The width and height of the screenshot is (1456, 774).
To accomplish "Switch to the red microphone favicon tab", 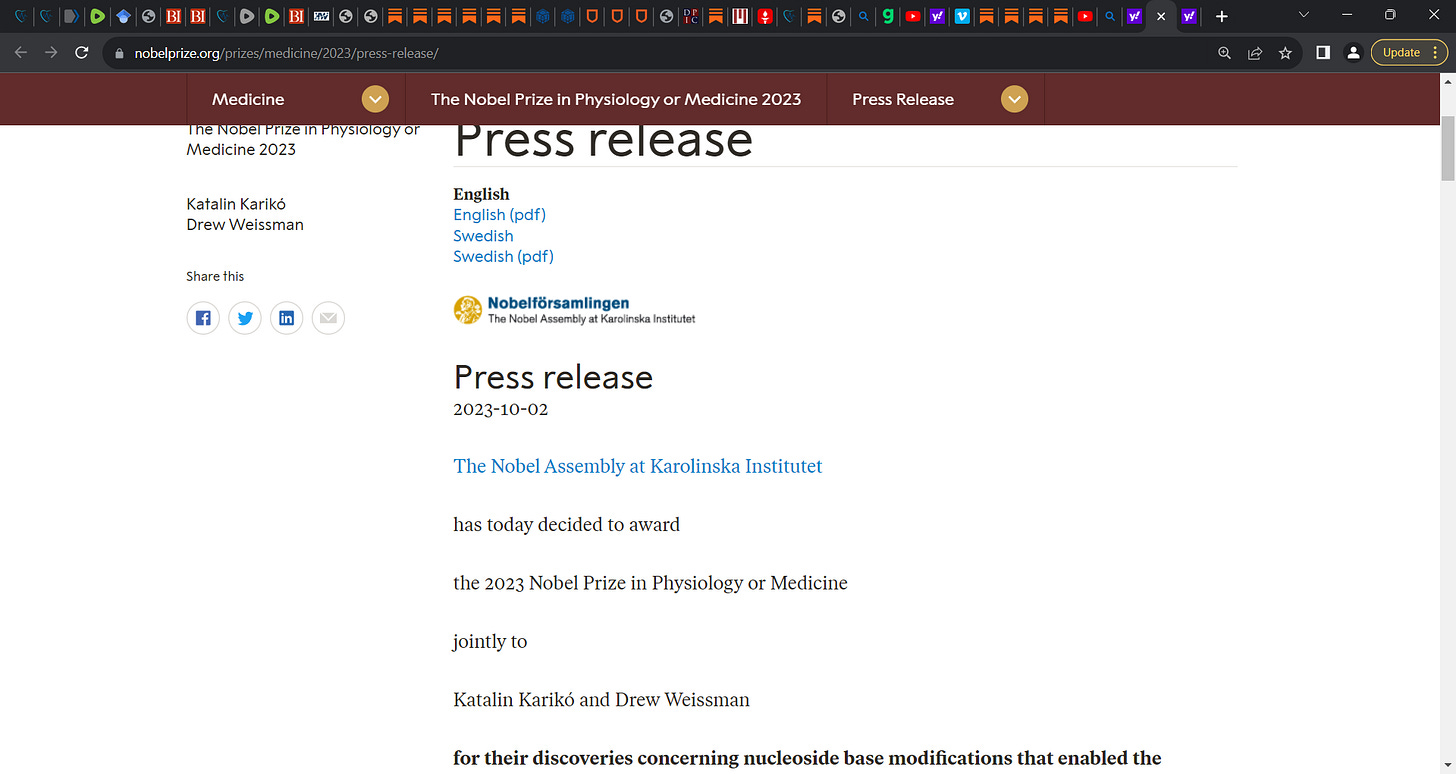I will 765,16.
